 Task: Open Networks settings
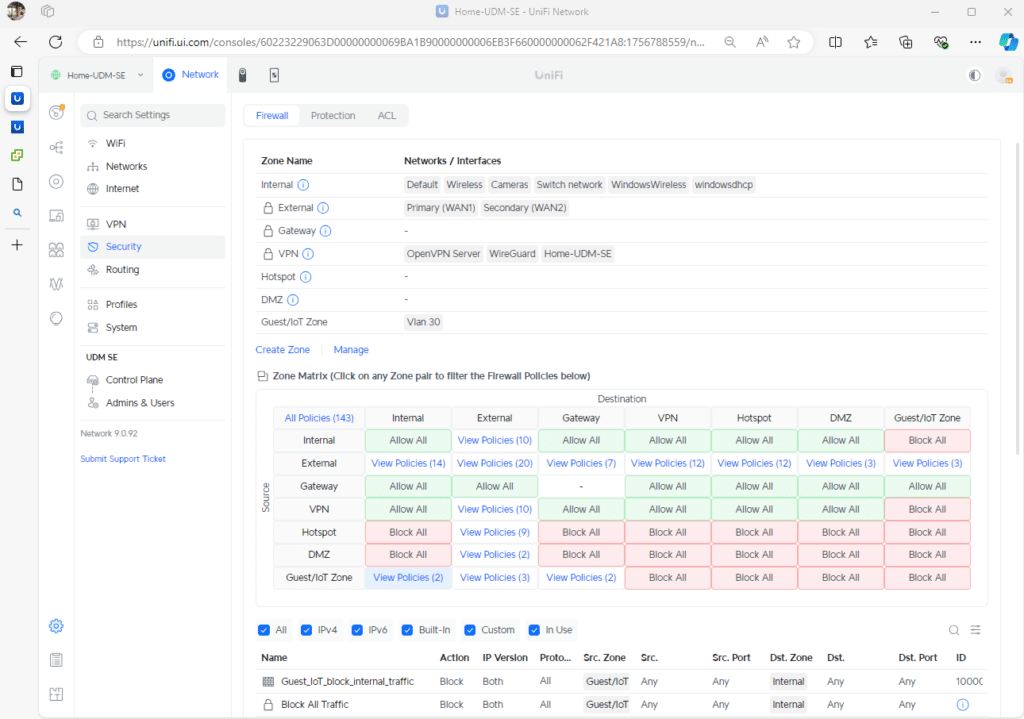pyautogui.click(x=153, y=167)
